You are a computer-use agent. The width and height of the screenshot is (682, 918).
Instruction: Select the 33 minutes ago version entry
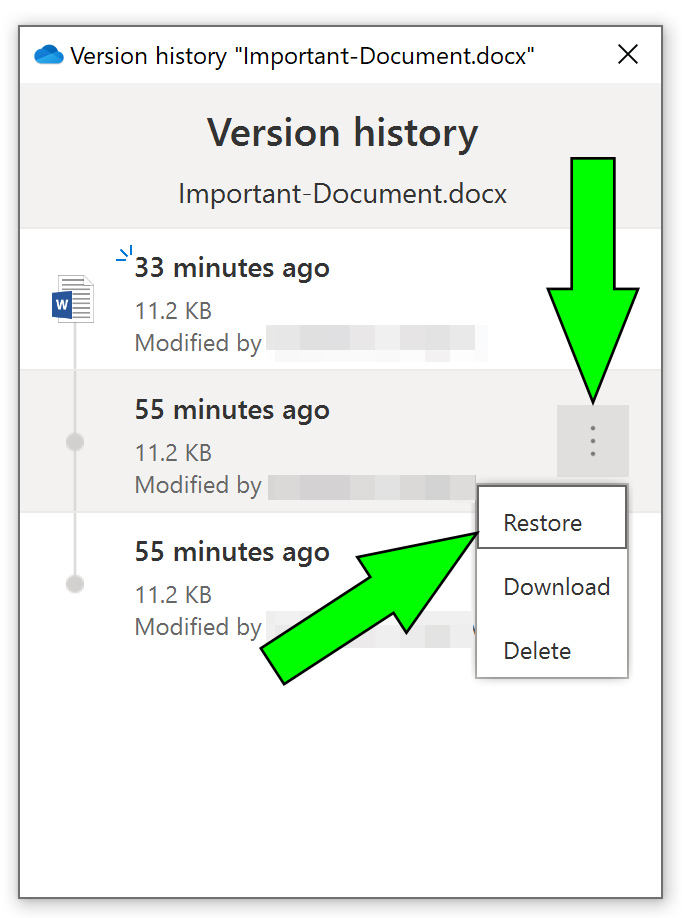[x=341, y=299]
